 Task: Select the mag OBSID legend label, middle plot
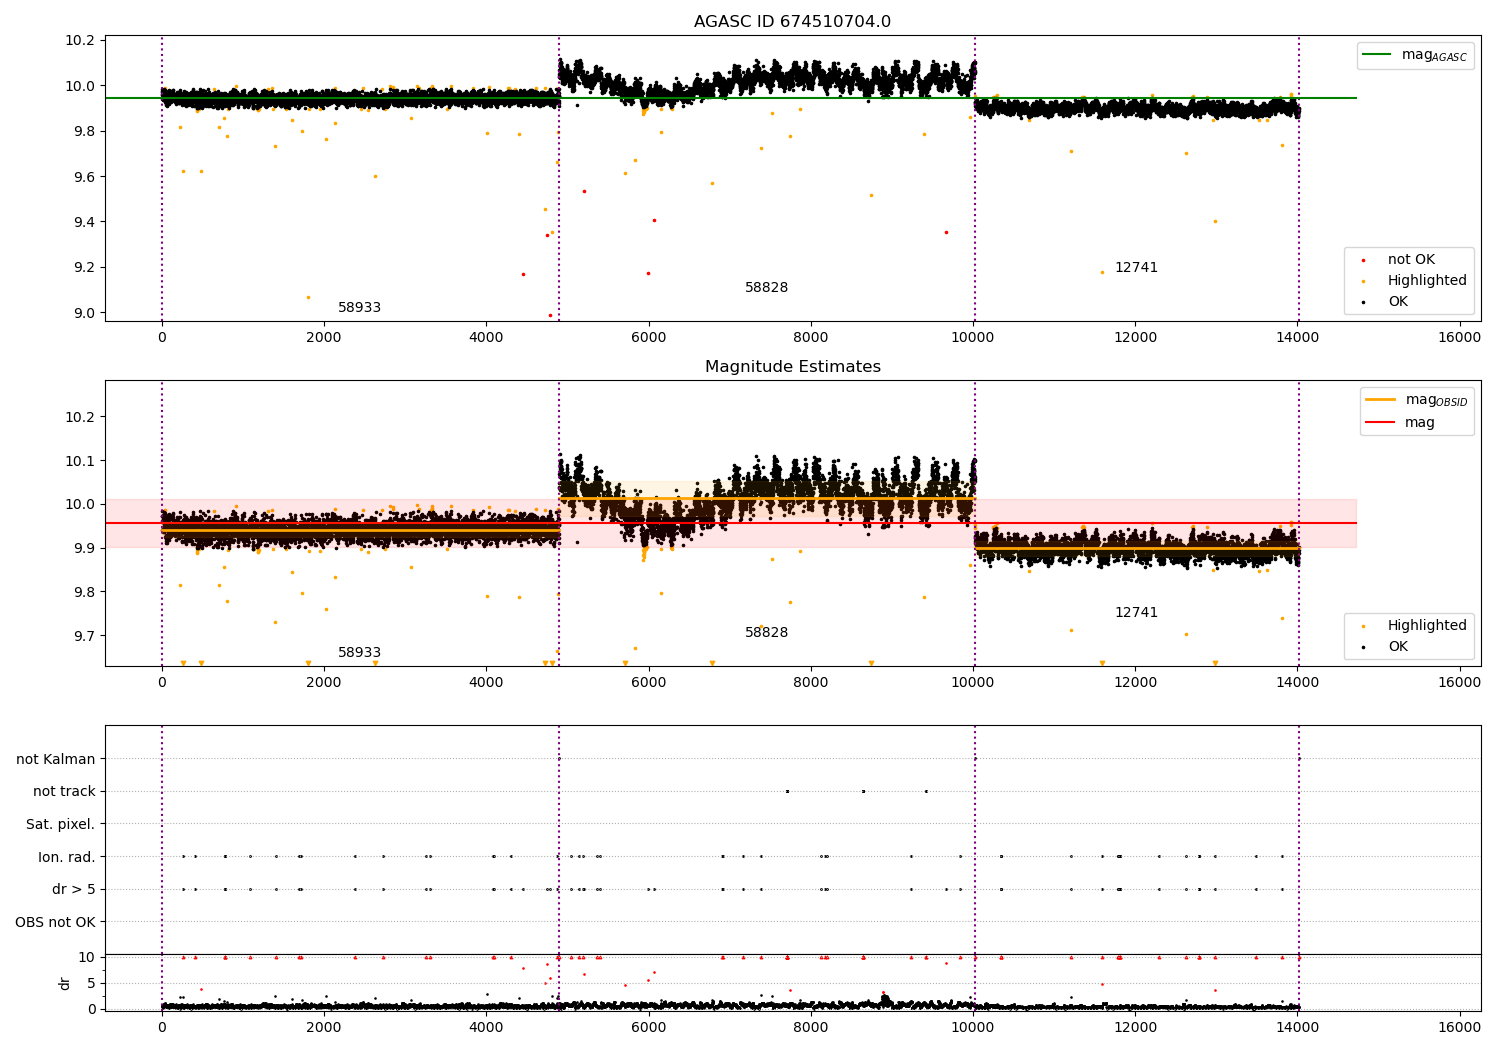1436,400
